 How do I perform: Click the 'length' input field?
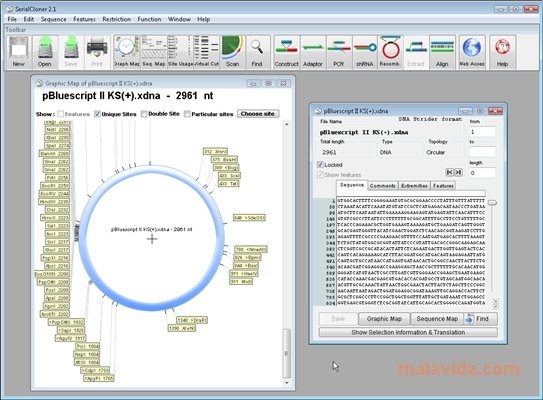tap(482, 172)
